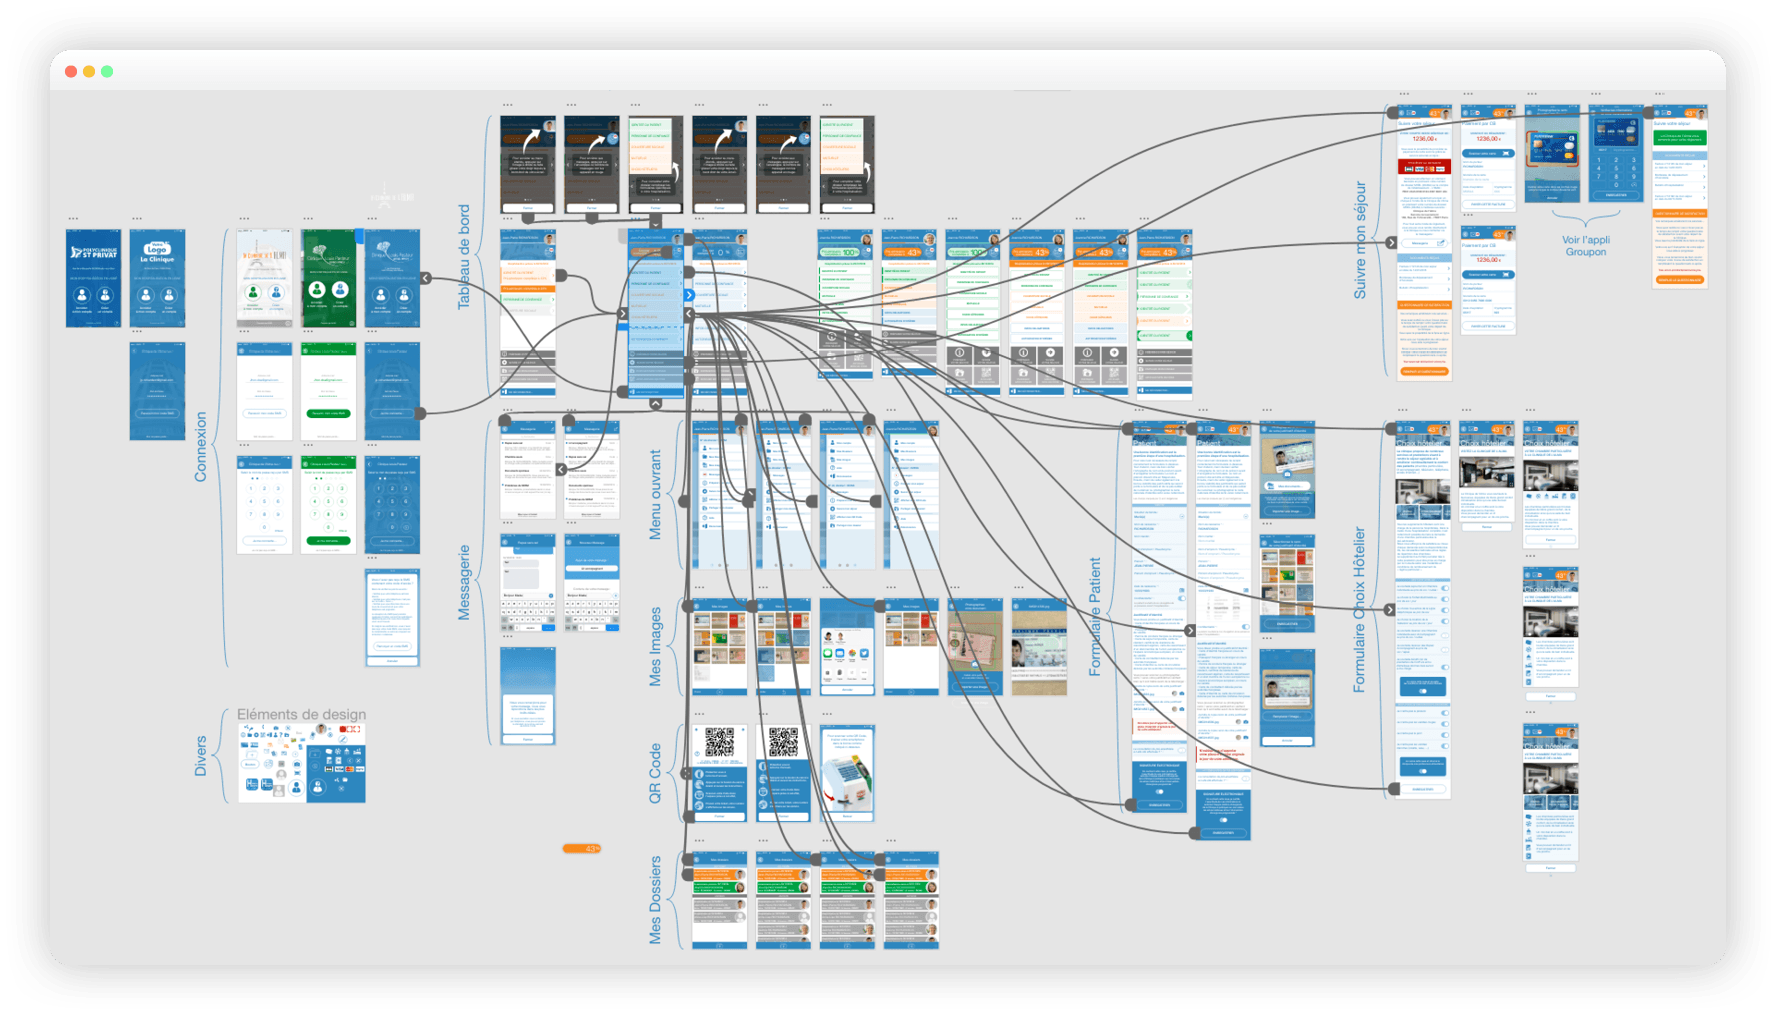
Task: Select the 'Connexion' section label
Action: click(200, 447)
